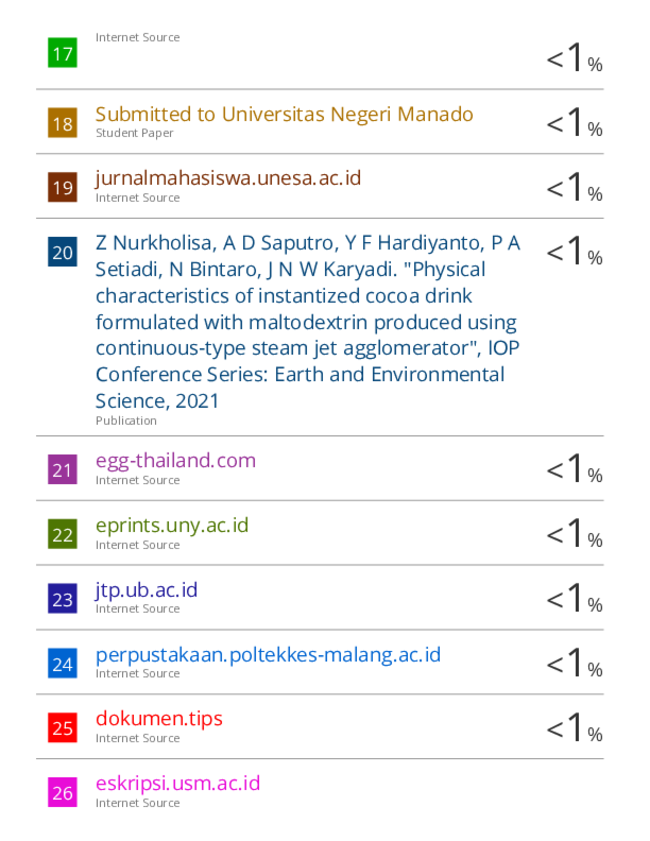Click the navy source number 23 badge
Image resolution: width=650 pixels, height=841 pixels.
(x=62, y=599)
